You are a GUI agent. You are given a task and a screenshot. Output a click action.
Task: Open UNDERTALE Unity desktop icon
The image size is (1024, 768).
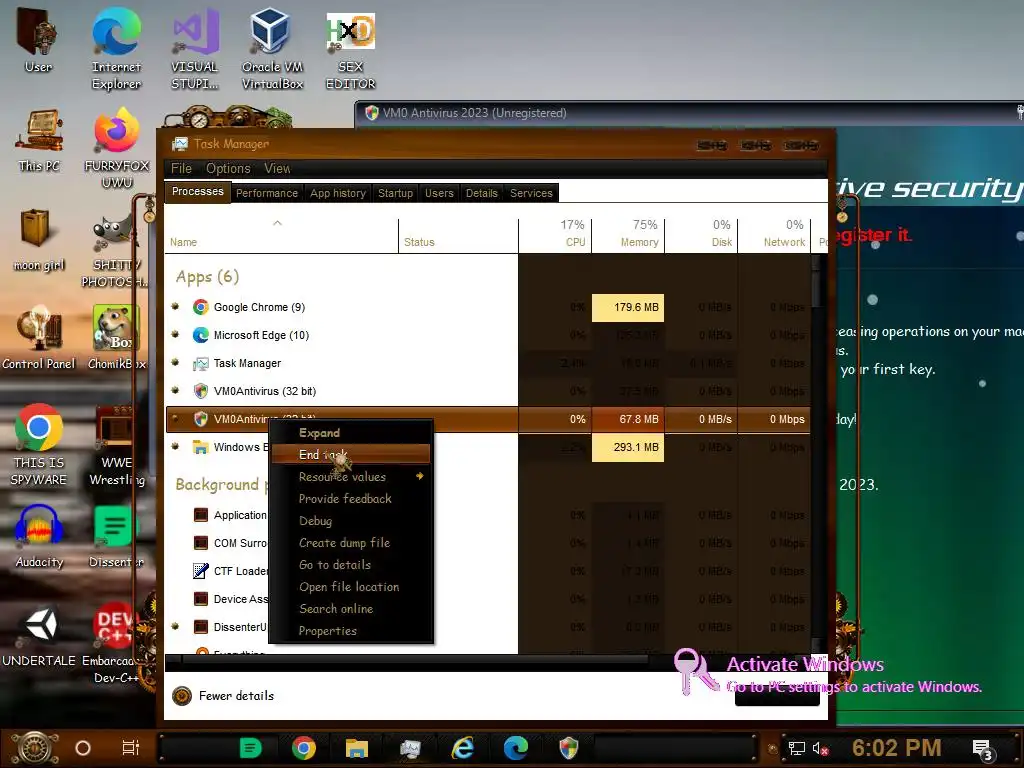tap(39, 636)
